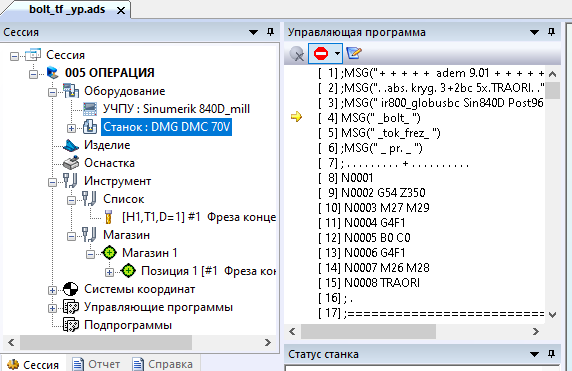The width and height of the screenshot is (572, 371).
Task: Pin the Сессия panel
Action: pyautogui.click(x=270, y=32)
